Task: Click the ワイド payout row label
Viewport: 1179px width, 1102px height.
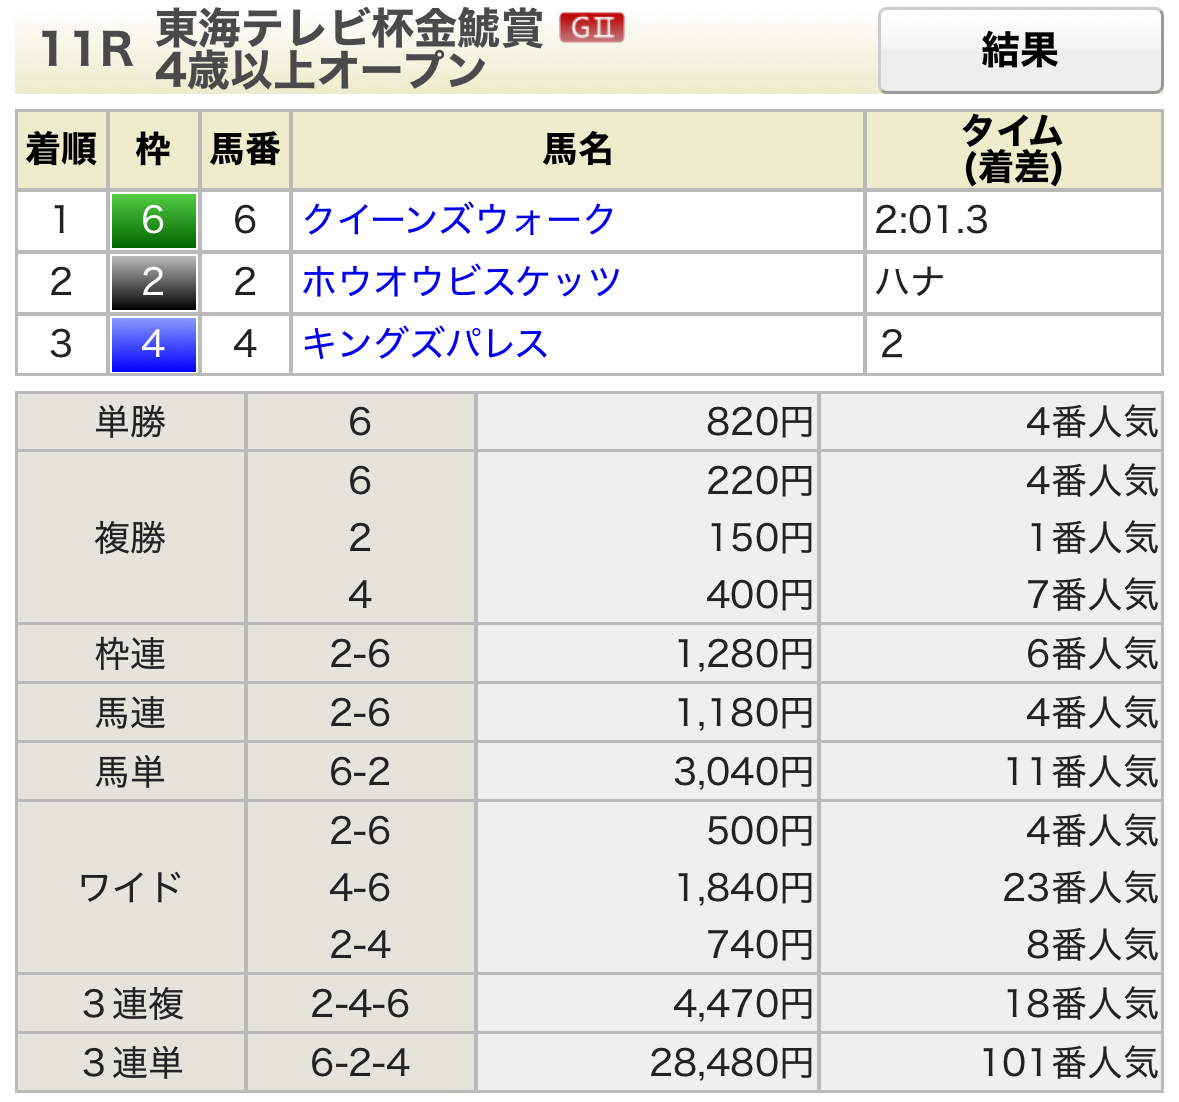Action: click(x=131, y=887)
